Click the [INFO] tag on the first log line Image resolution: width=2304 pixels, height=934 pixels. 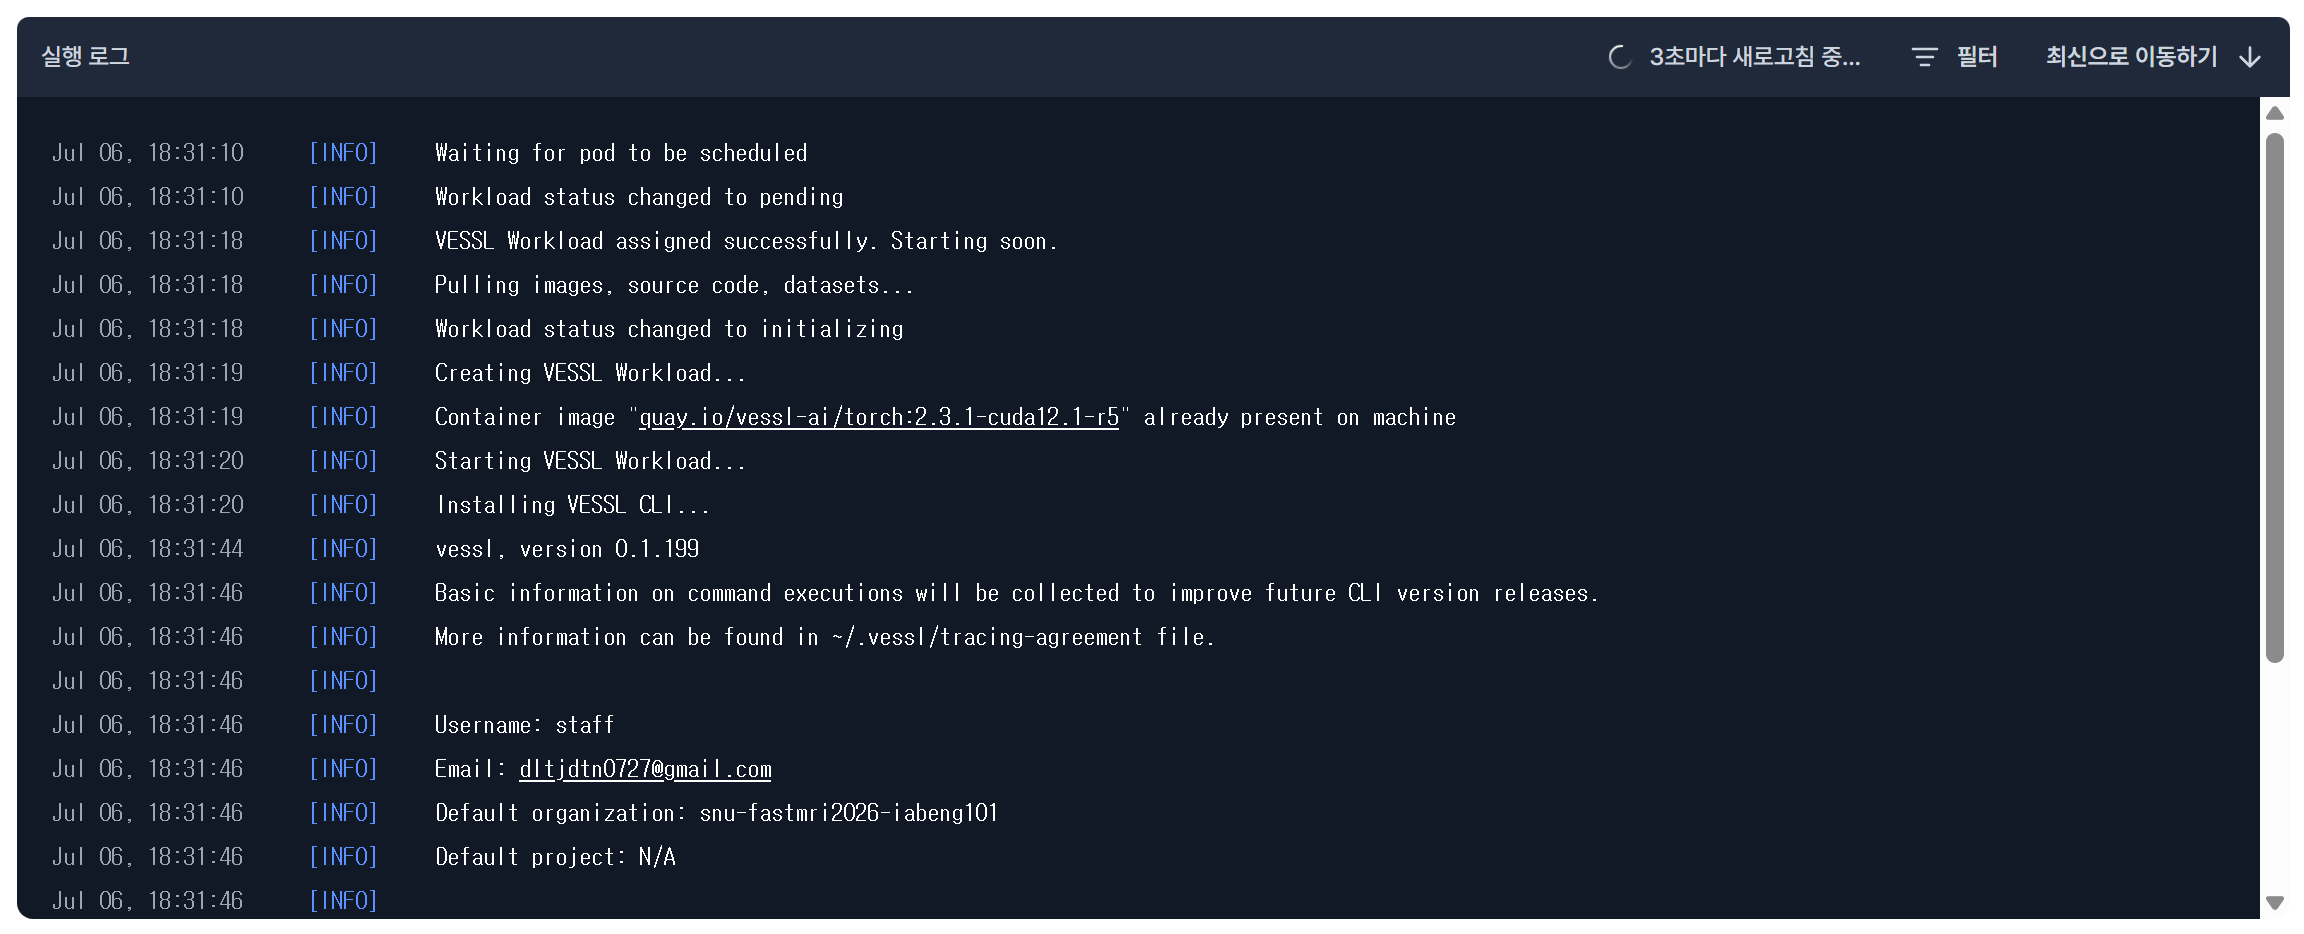pos(343,153)
